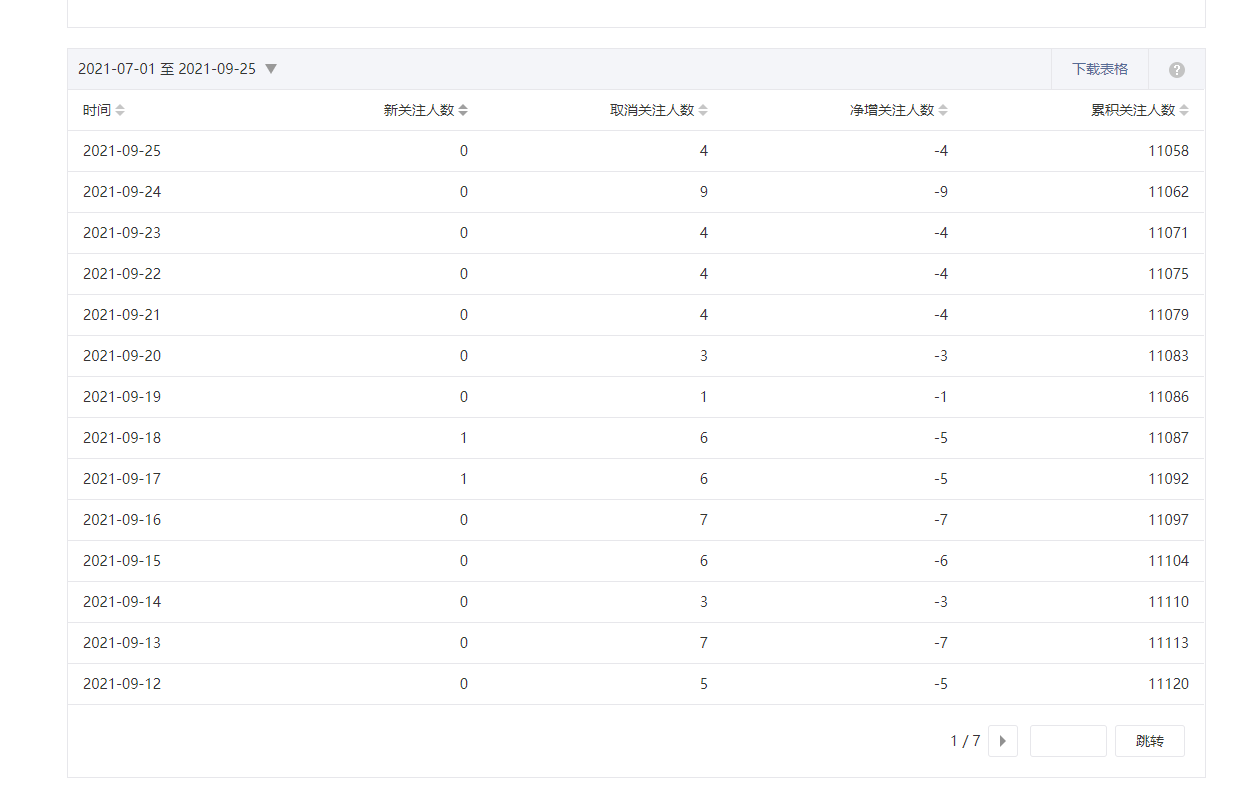Click the 下载表格 button

1099,69
